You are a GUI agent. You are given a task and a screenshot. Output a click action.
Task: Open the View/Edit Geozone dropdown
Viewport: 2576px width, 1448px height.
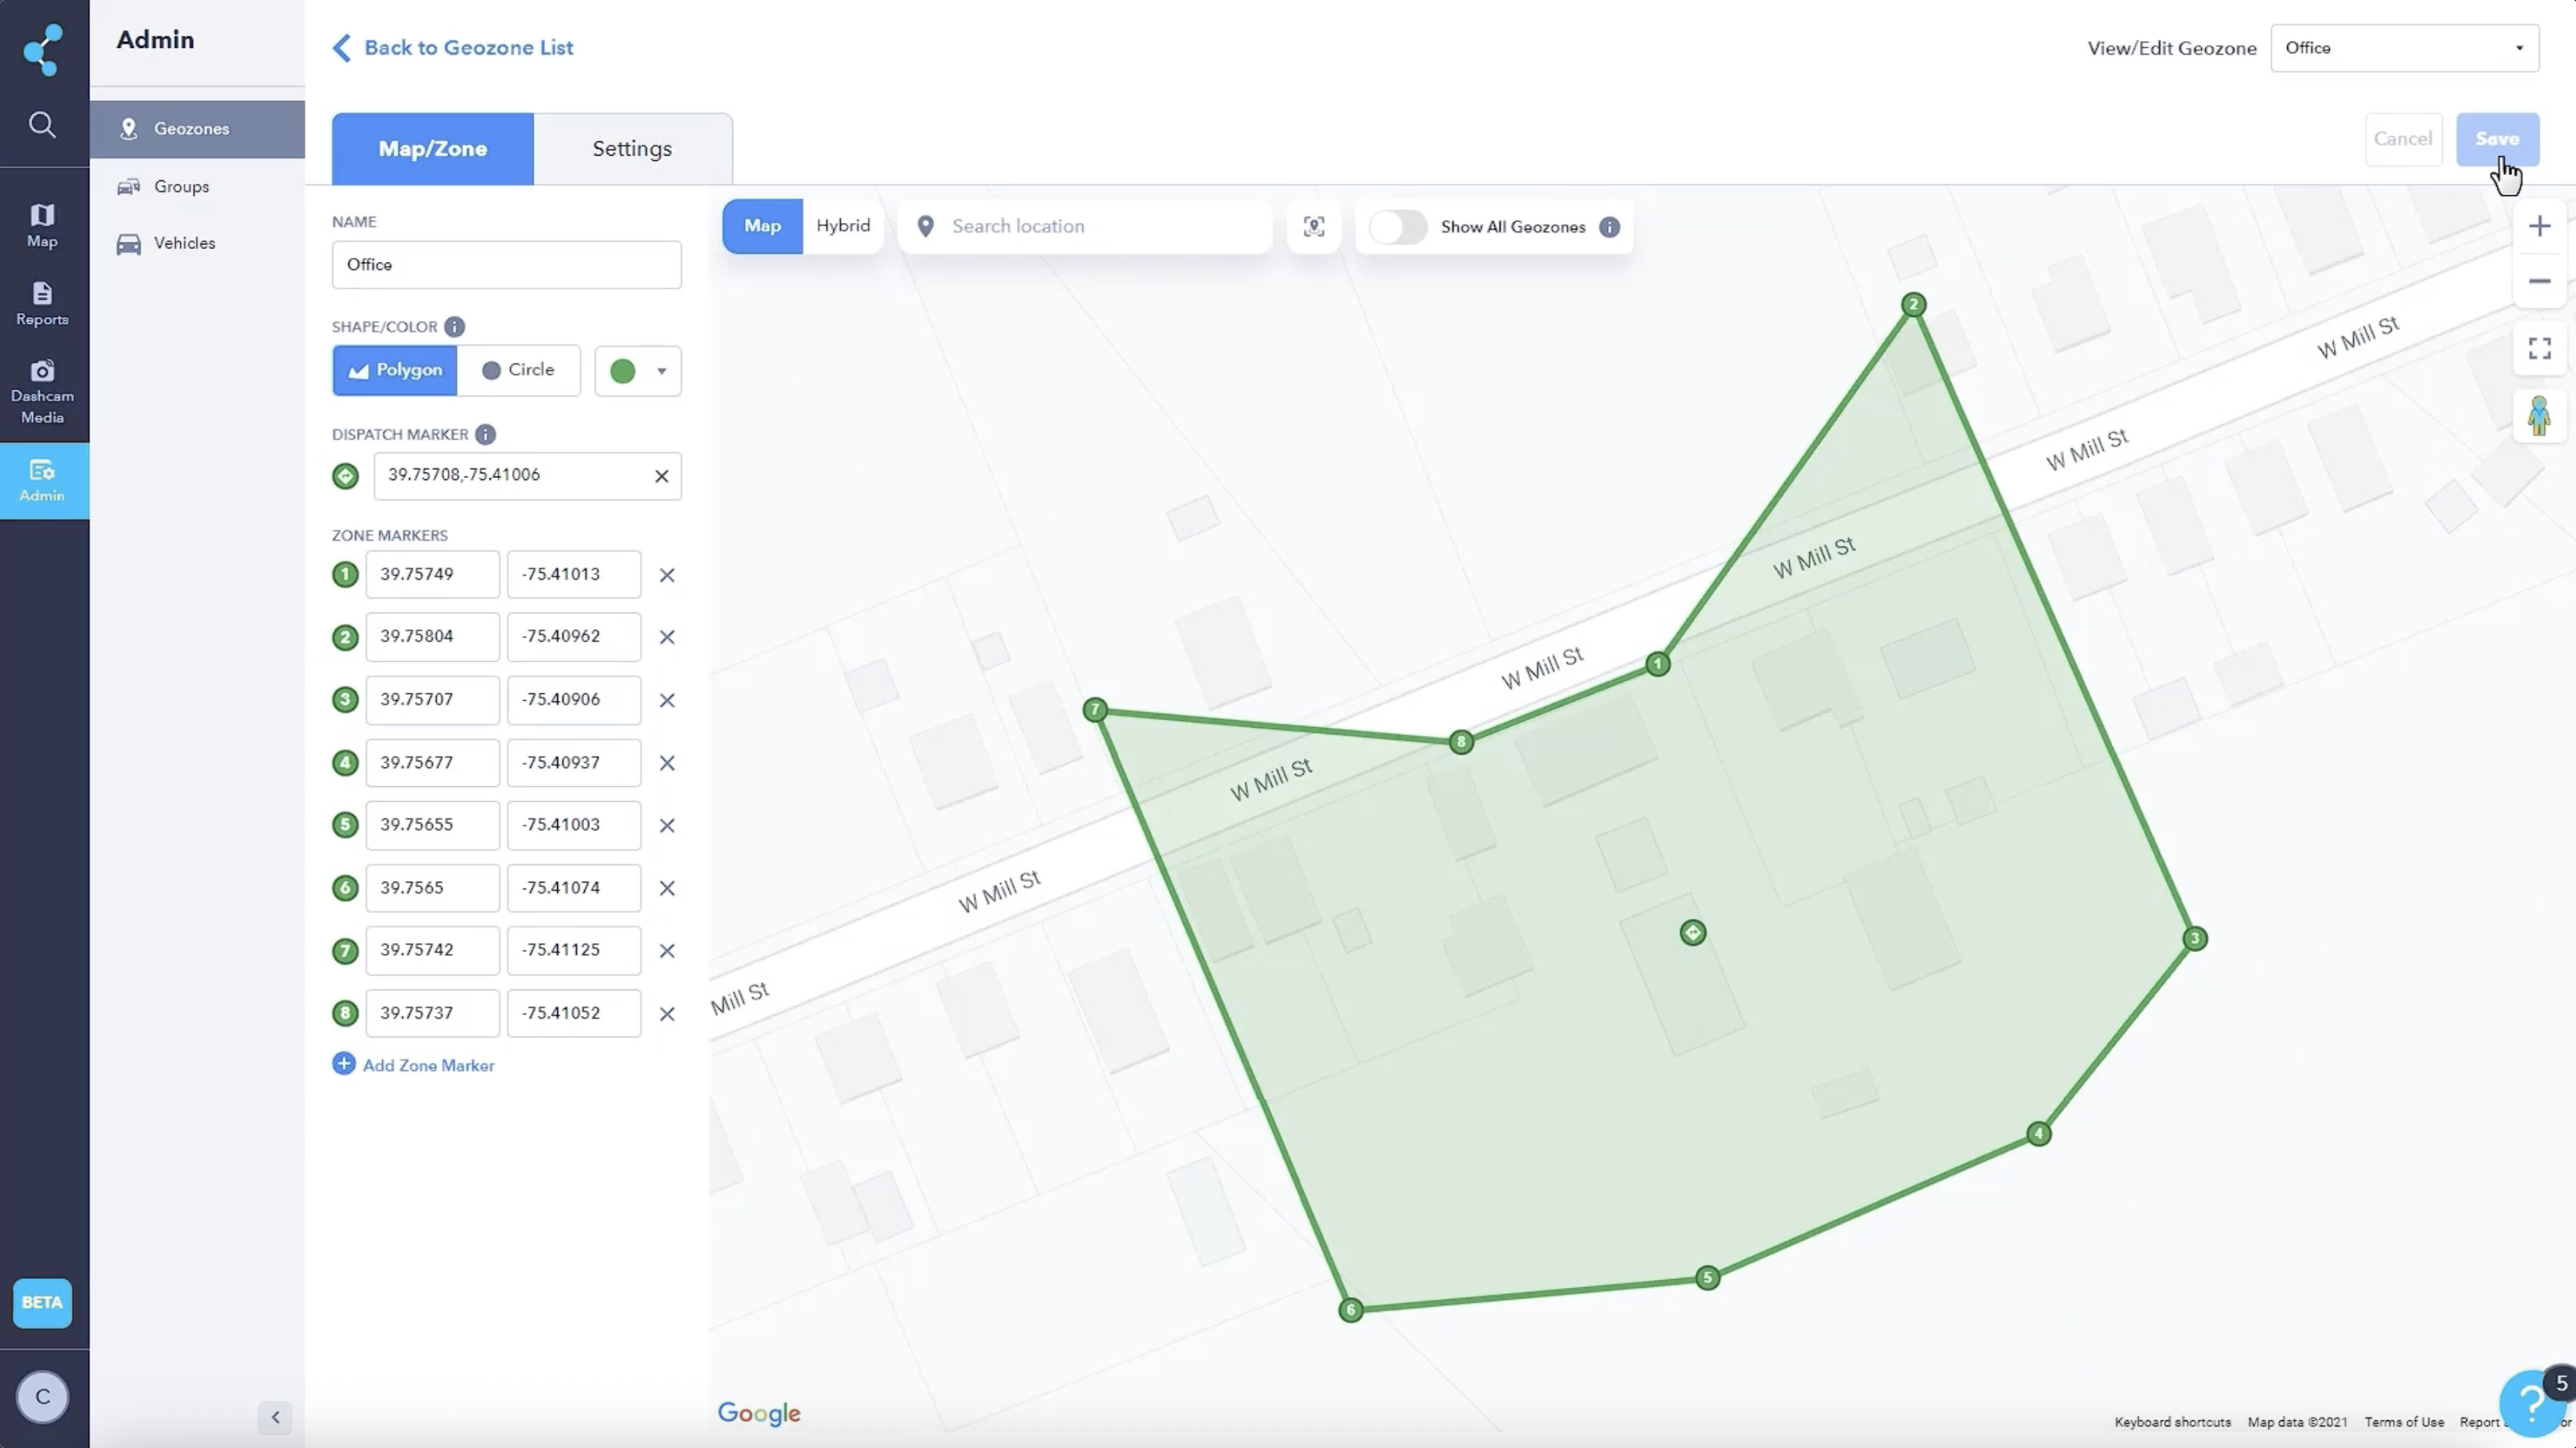(x=2403, y=48)
